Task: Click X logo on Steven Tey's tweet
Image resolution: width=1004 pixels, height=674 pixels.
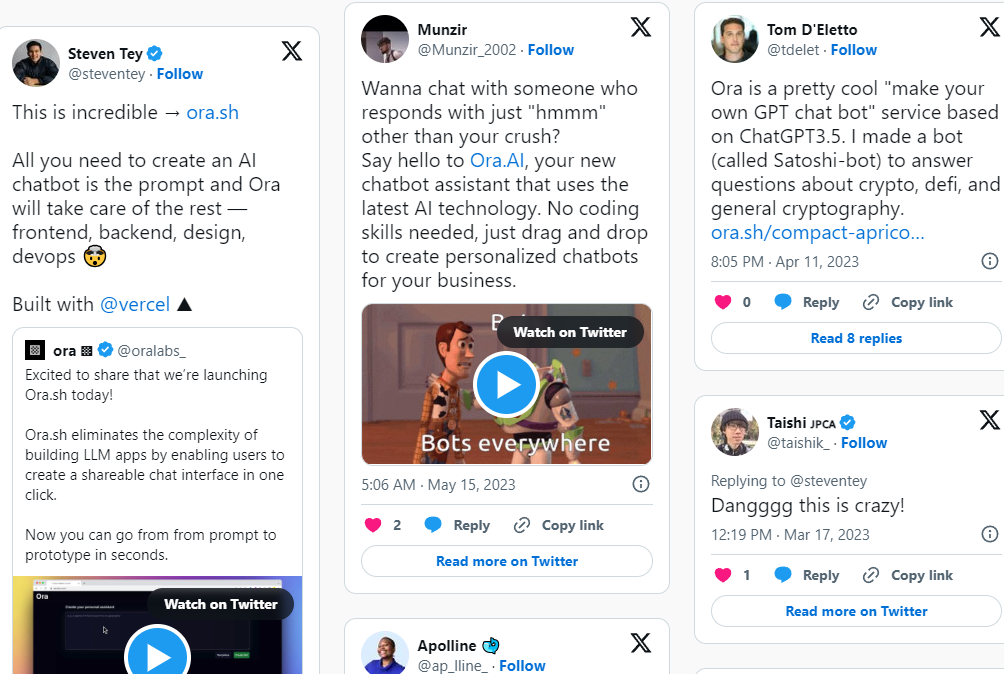Action: click(292, 51)
